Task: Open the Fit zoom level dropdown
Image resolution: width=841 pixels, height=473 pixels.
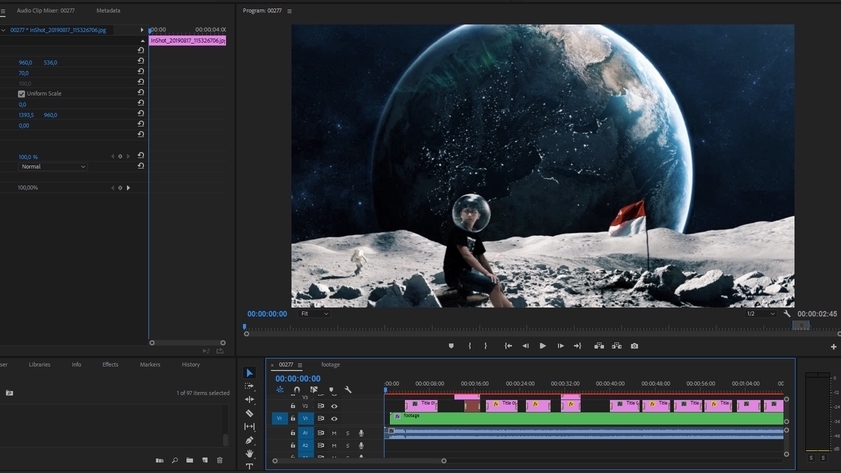Action: pos(314,314)
